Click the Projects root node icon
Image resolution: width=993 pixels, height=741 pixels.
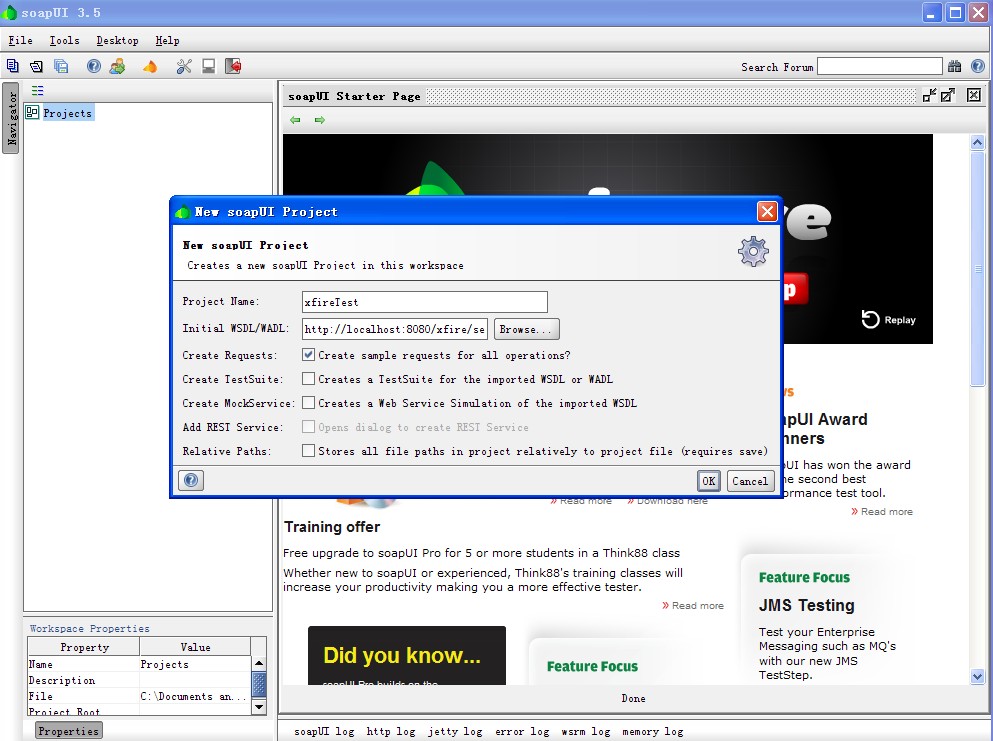point(32,113)
